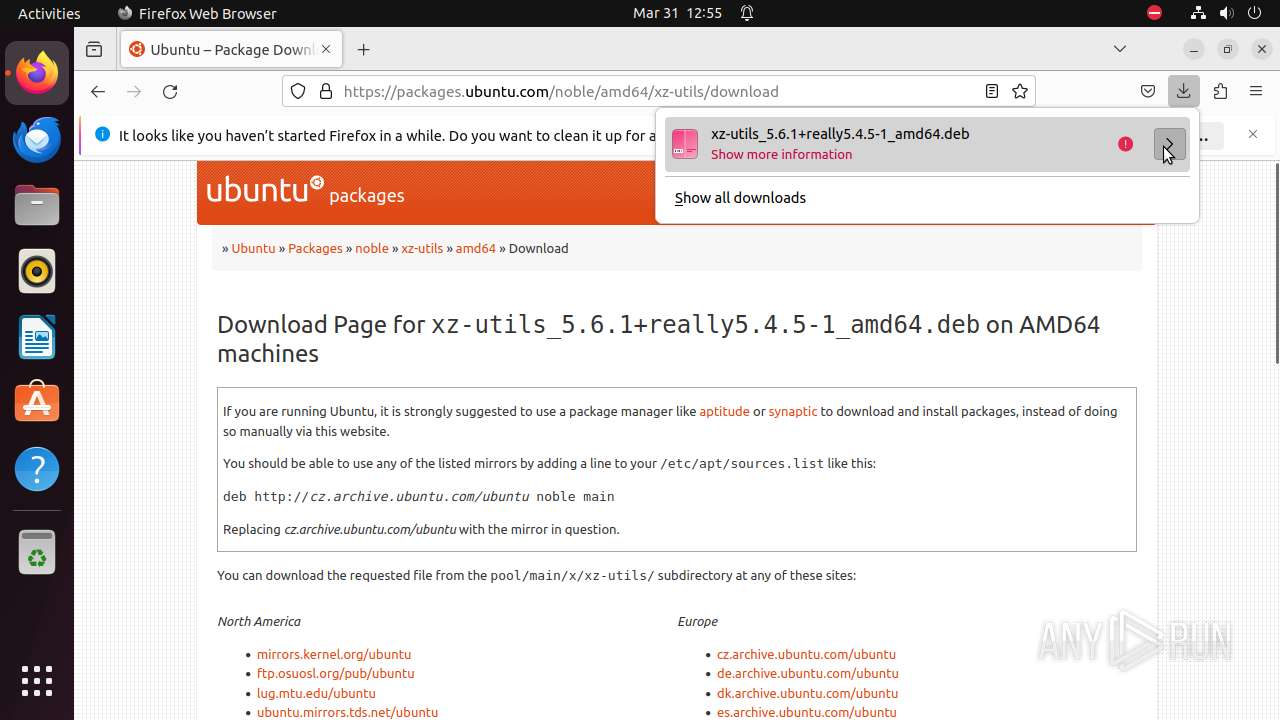The width and height of the screenshot is (1280, 720).
Task: Download from lug.mtu.edu/ubuntu mirror
Action: pyautogui.click(x=316, y=693)
